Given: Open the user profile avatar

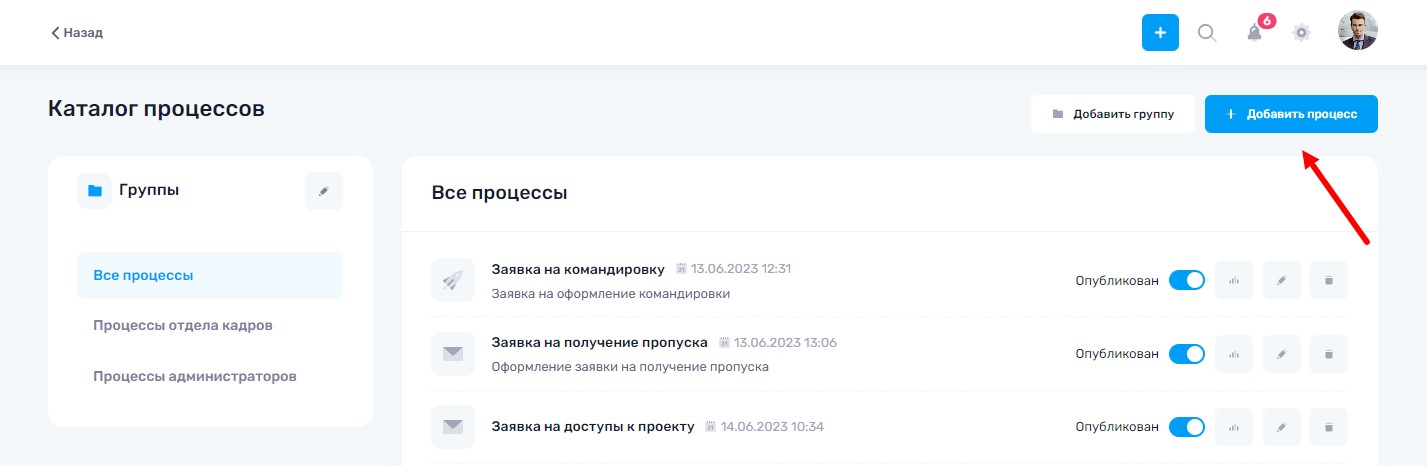Looking at the screenshot, I should click(x=1358, y=31).
